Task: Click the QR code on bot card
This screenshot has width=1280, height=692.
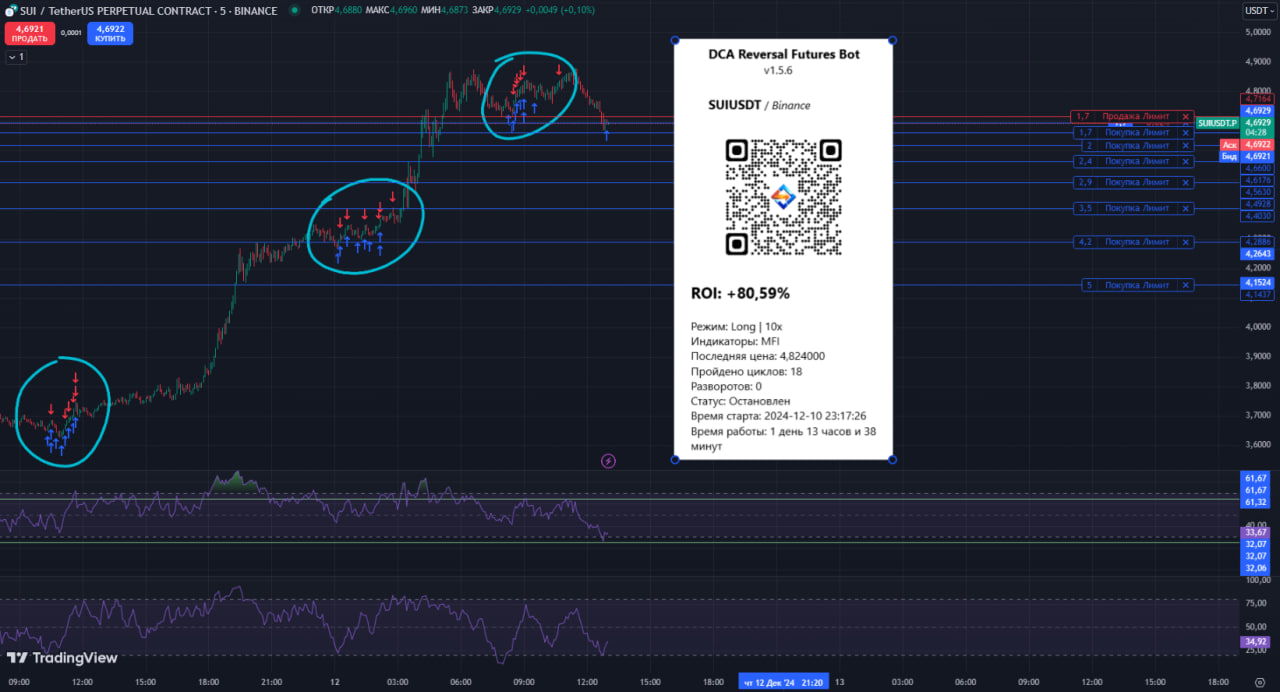Action: (783, 197)
